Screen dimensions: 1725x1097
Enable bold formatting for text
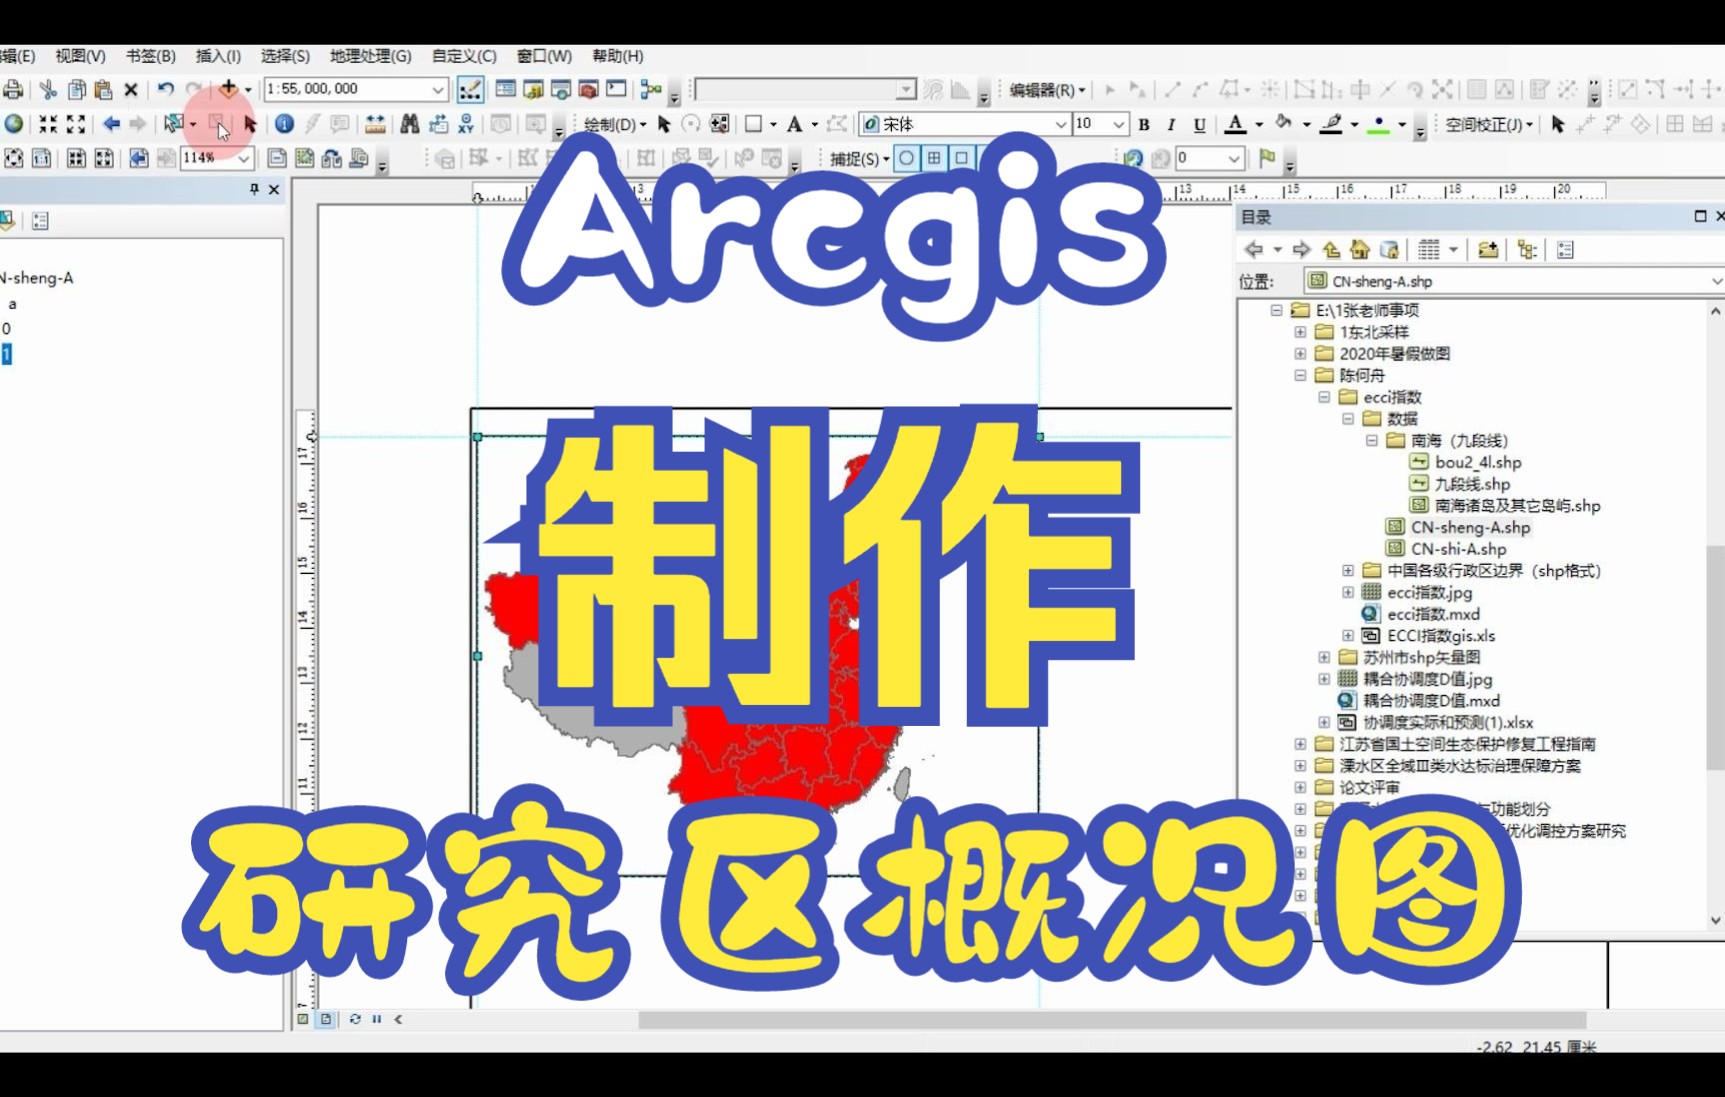(x=1143, y=124)
